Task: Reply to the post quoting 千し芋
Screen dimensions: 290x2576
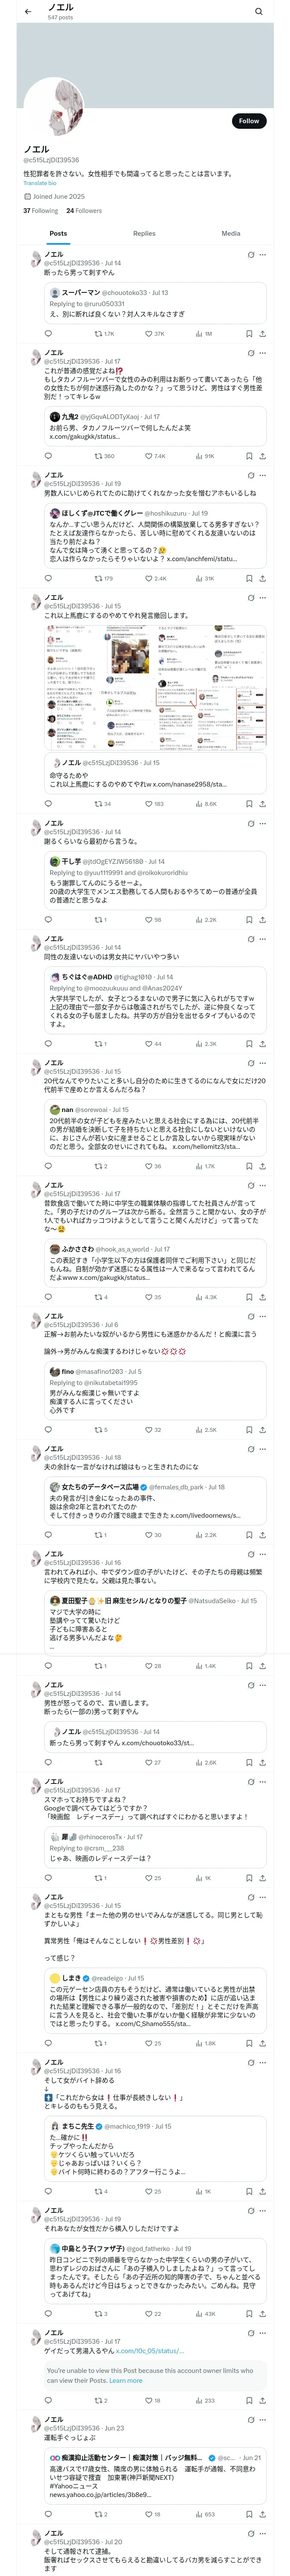Action: point(48,920)
